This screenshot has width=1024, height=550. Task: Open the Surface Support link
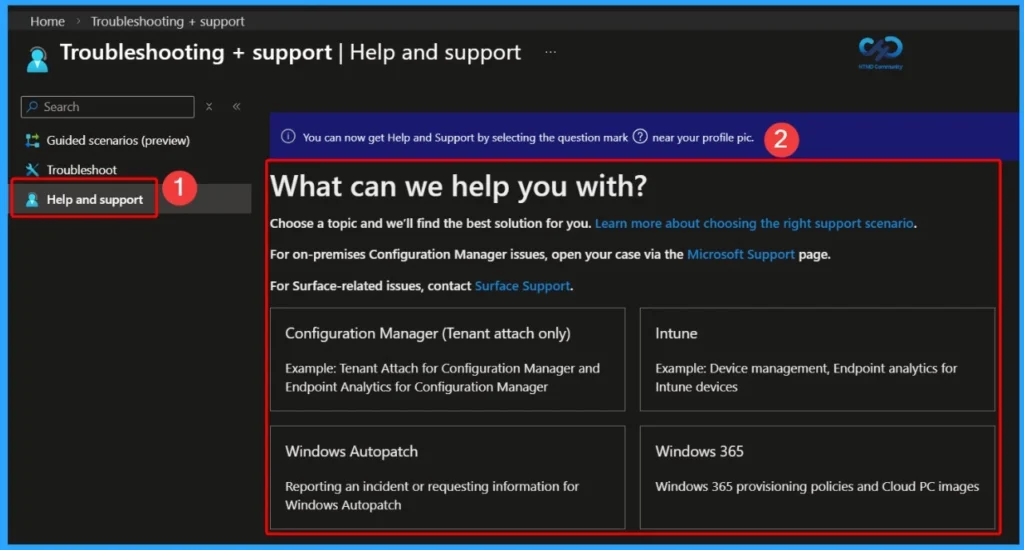tap(522, 286)
